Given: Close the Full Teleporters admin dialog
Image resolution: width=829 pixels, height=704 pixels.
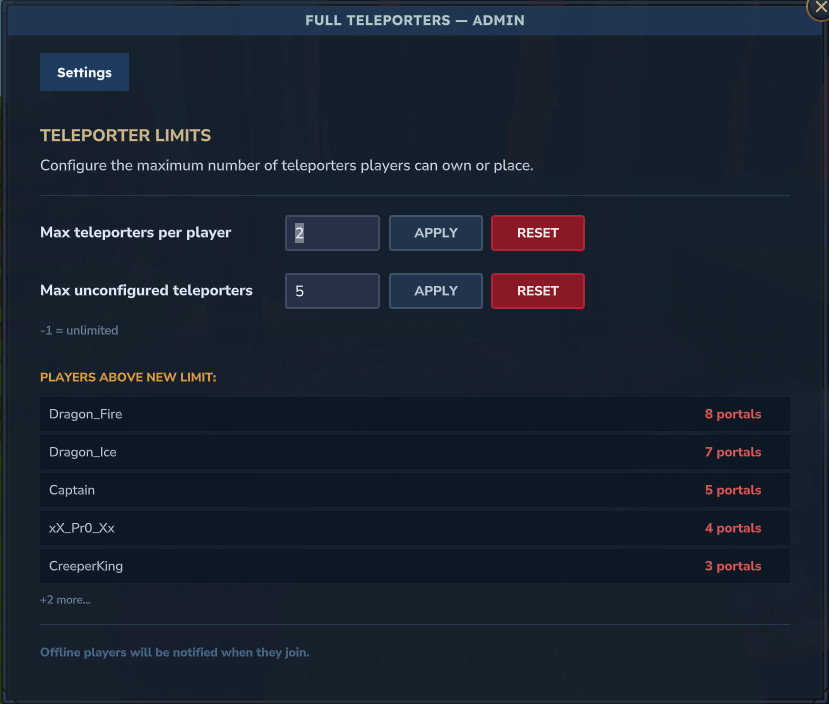Looking at the screenshot, I should tap(819, 7).
